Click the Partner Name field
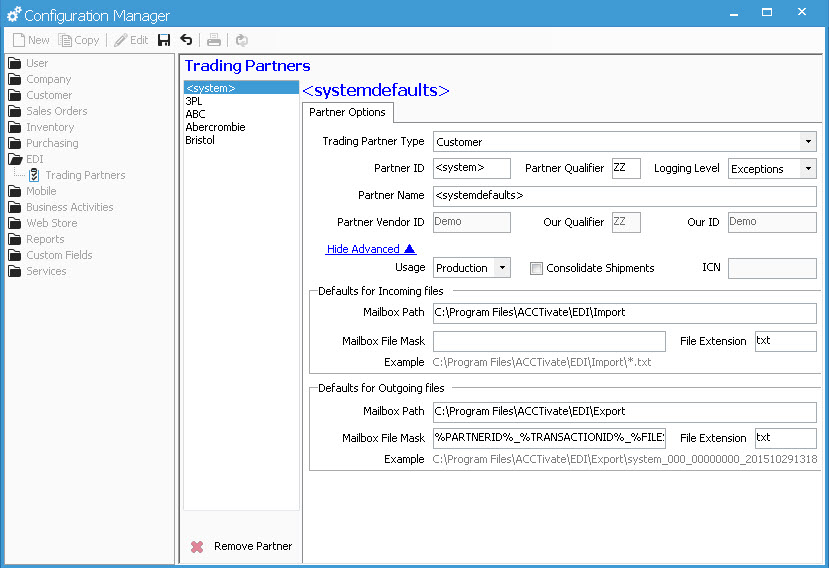Viewport: 829px width, 568px height. [x=624, y=196]
